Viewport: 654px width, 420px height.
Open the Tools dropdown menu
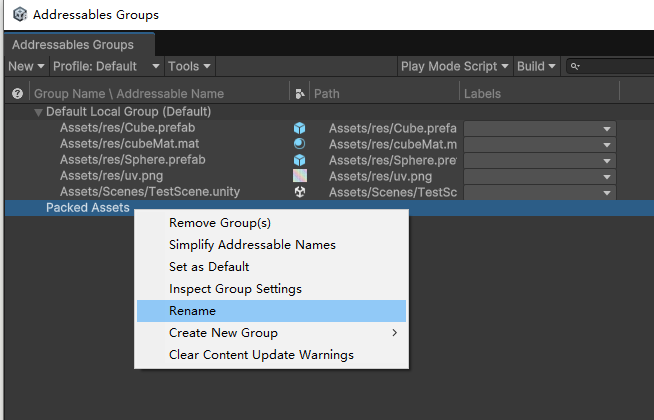(x=189, y=66)
